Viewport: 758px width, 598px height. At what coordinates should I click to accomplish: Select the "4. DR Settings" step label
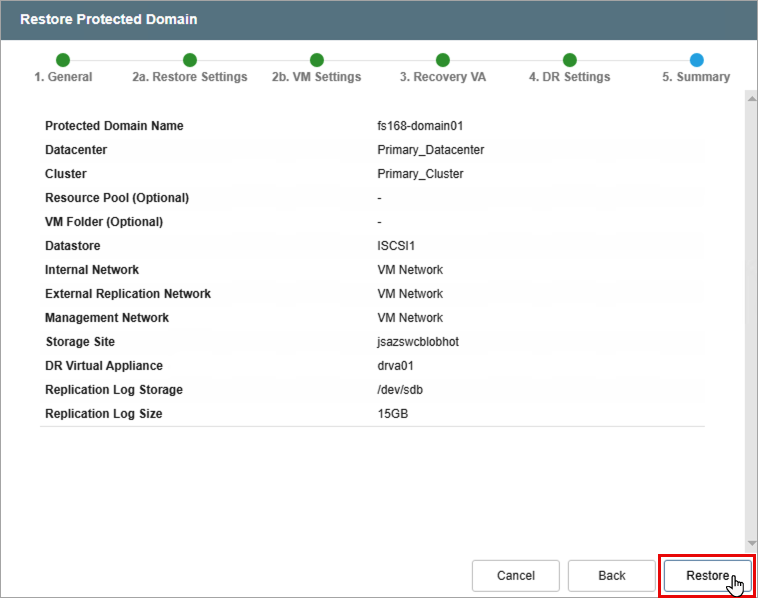pos(570,77)
